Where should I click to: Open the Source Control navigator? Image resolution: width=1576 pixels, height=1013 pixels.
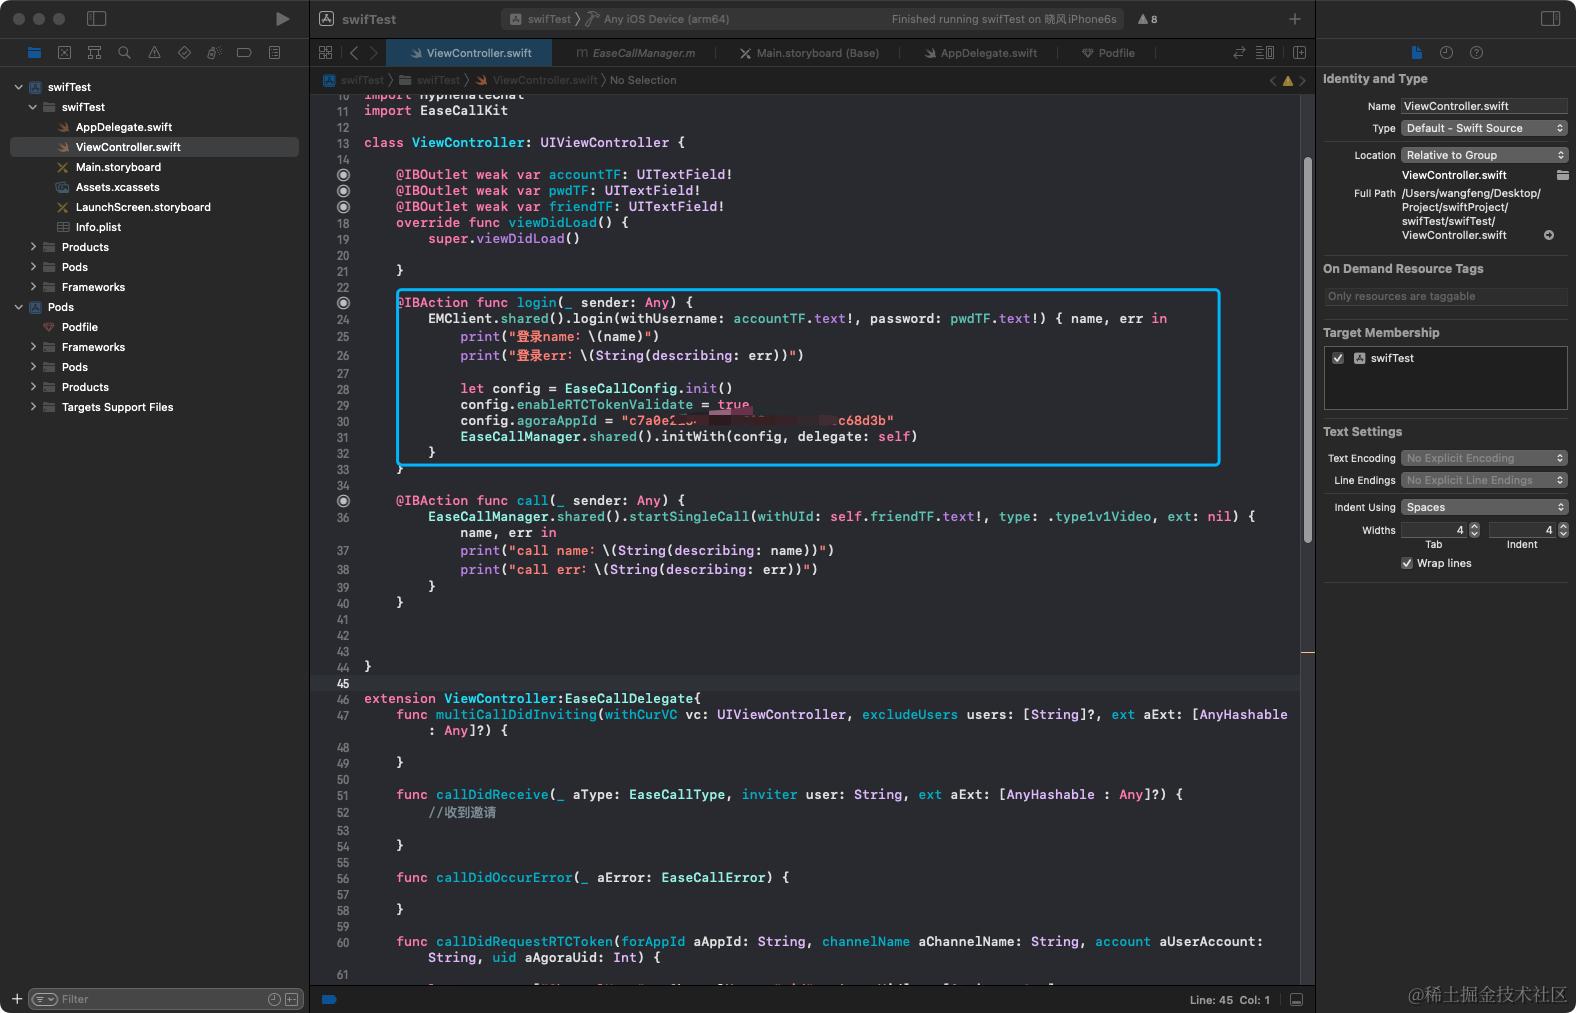pyautogui.click(x=64, y=53)
